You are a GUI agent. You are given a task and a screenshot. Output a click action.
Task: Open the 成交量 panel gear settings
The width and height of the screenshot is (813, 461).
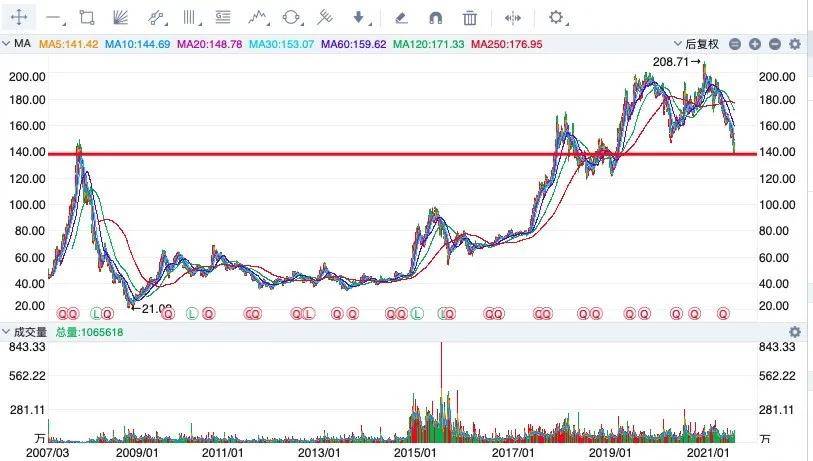click(795, 332)
